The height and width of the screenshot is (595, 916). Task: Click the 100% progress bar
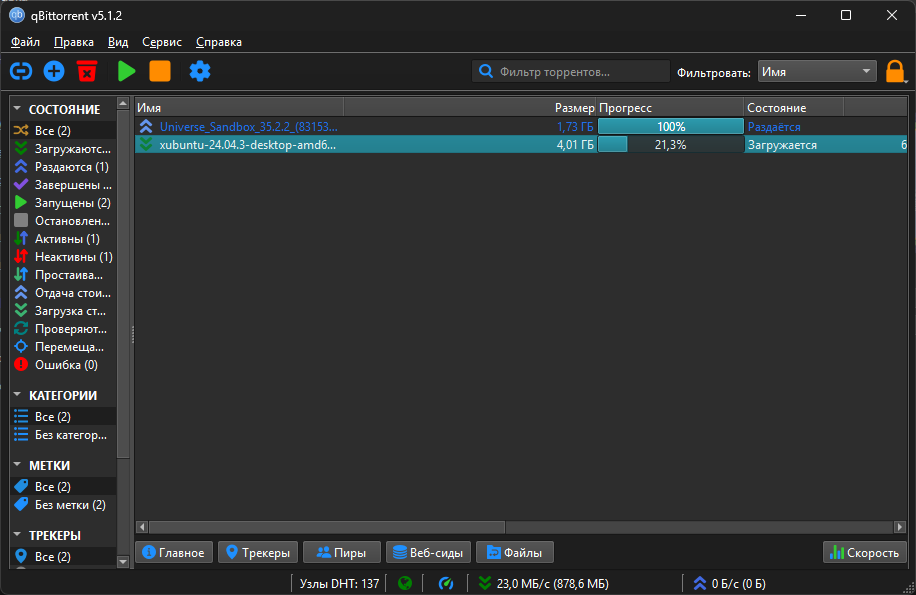670,126
